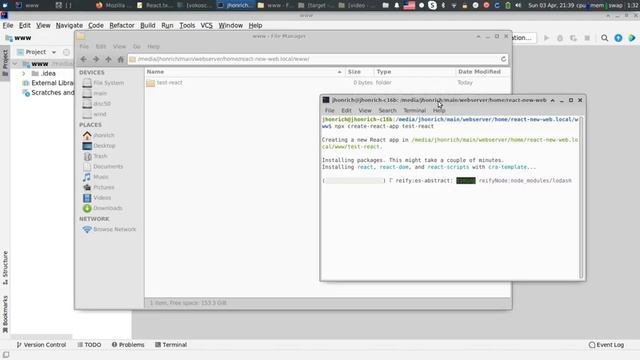Open the IDE File menu

click(x=8, y=25)
